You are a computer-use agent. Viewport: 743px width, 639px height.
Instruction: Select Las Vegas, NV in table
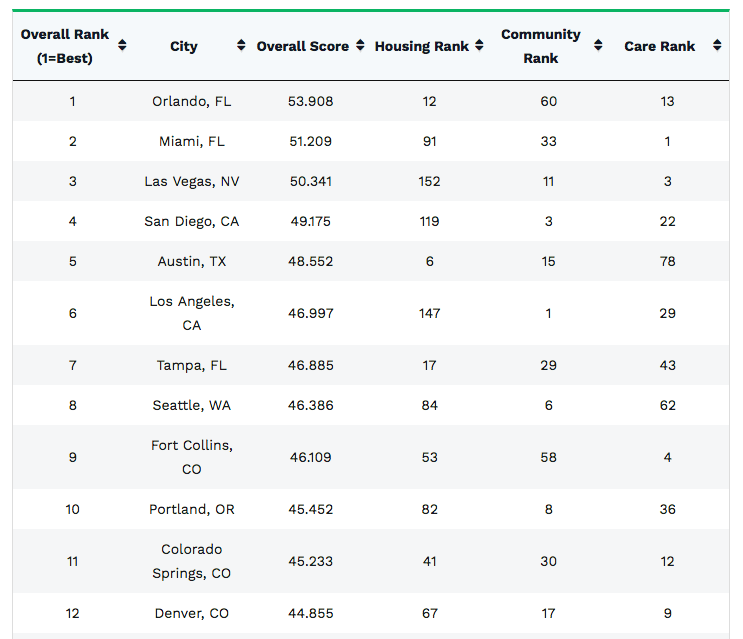pos(192,181)
